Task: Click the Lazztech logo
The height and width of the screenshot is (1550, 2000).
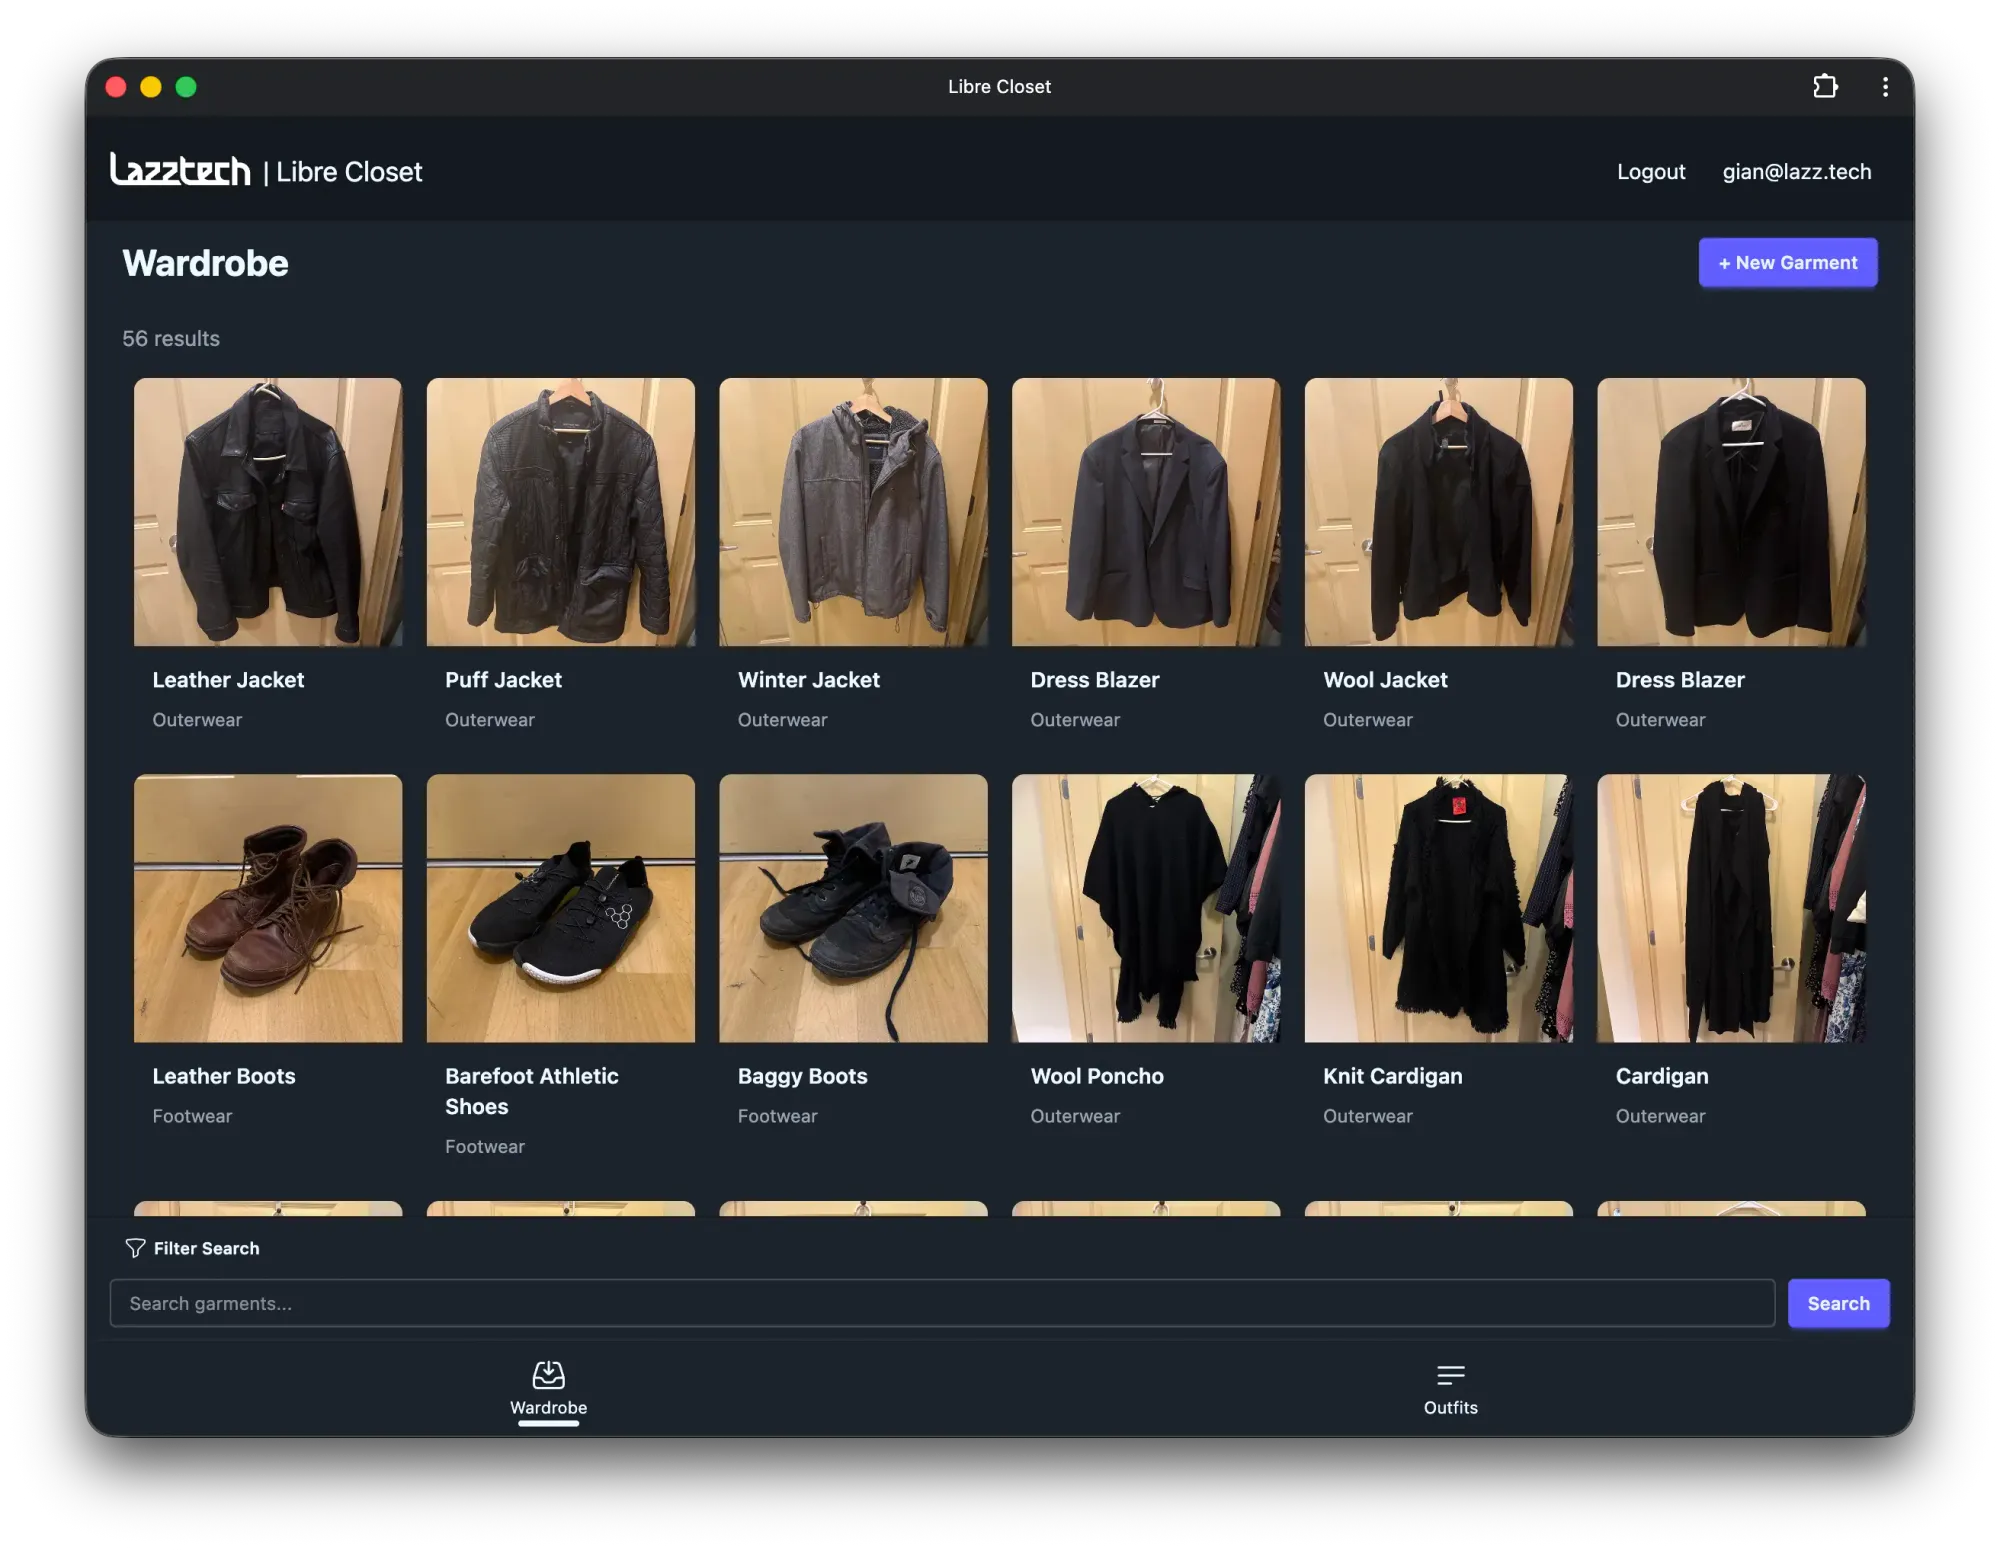Action: (182, 170)
